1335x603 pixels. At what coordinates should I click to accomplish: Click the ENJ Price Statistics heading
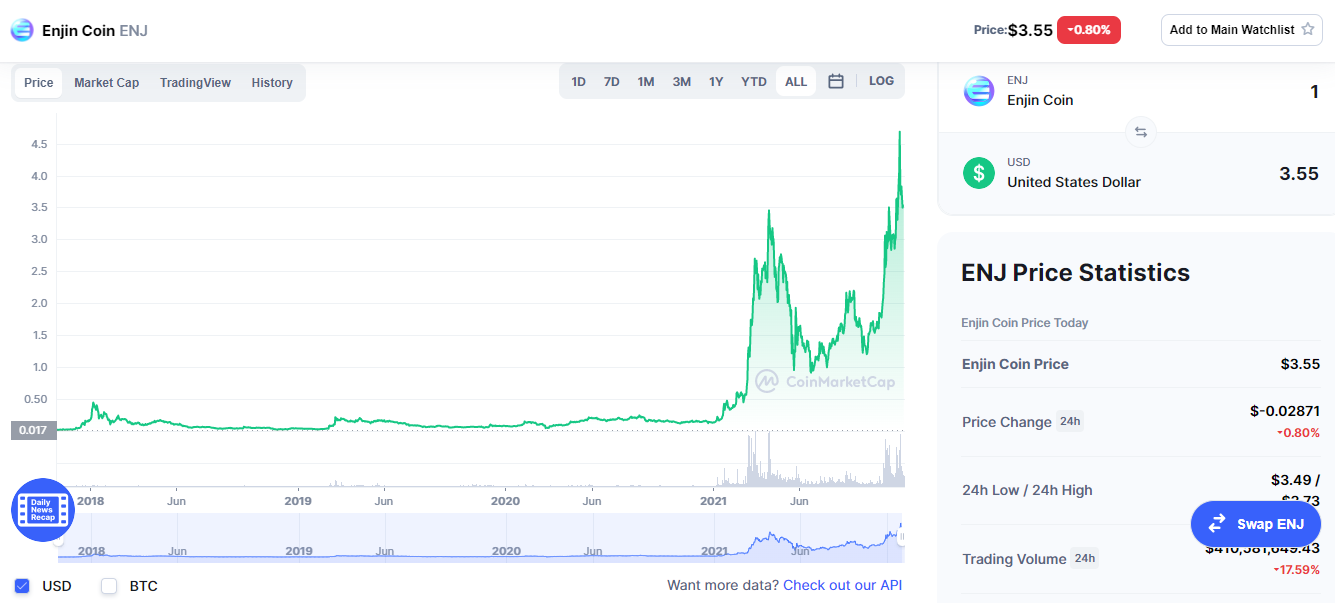[x=1075, y=273]
